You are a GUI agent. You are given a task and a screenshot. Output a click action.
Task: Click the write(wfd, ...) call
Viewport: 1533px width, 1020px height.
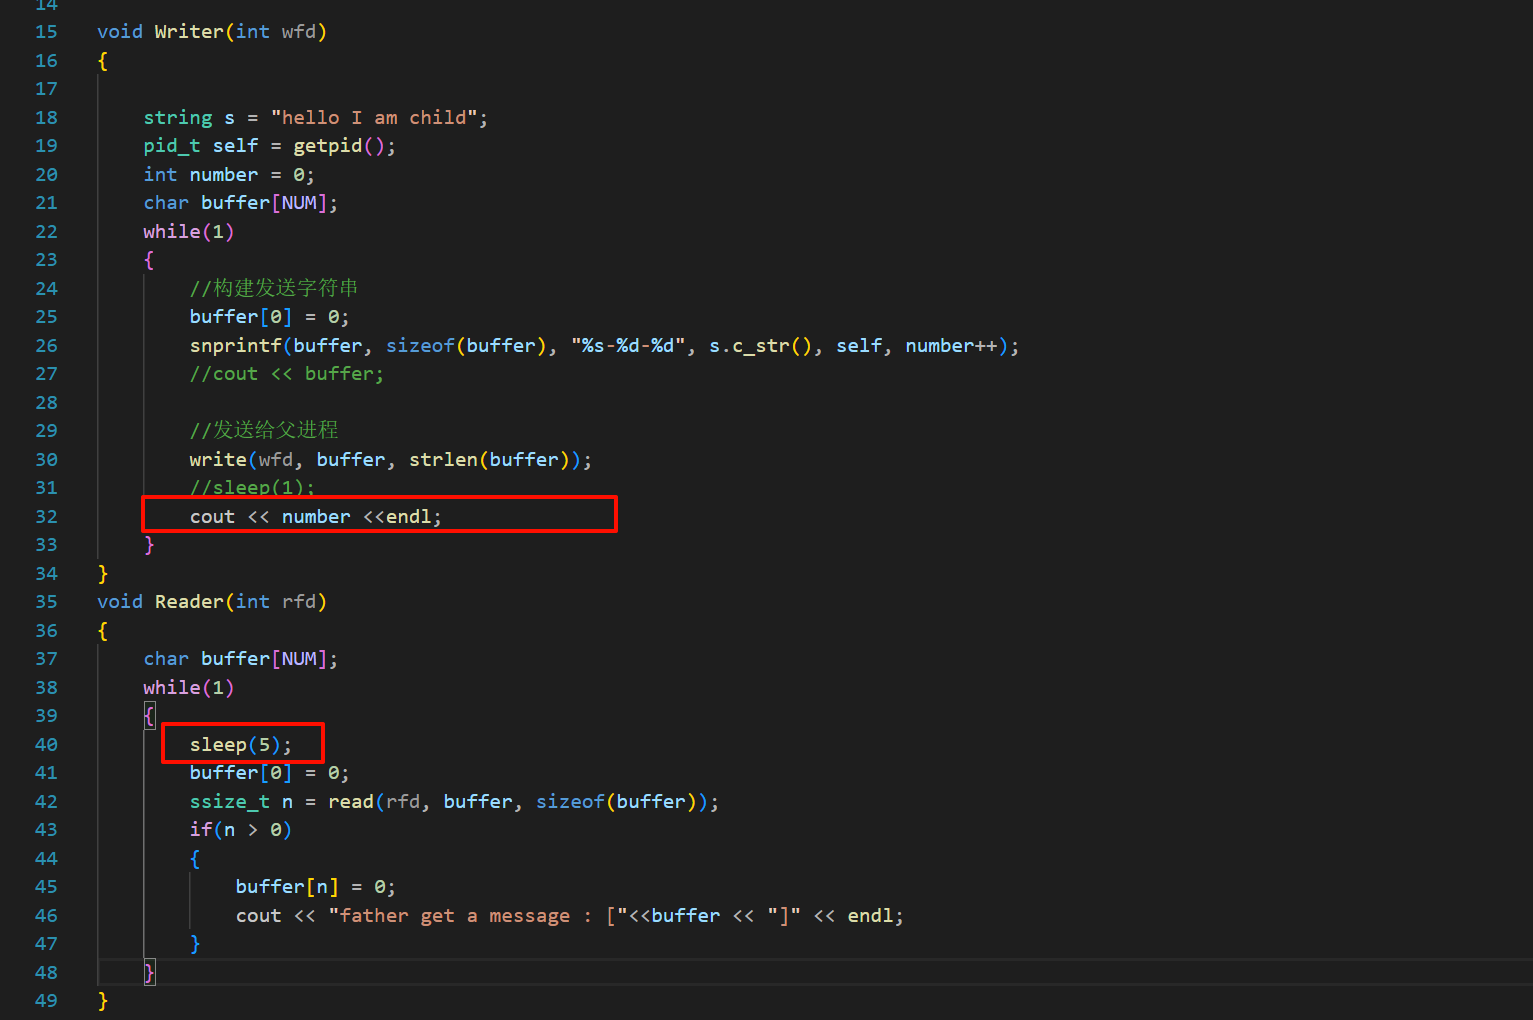[x=391, y=460]
